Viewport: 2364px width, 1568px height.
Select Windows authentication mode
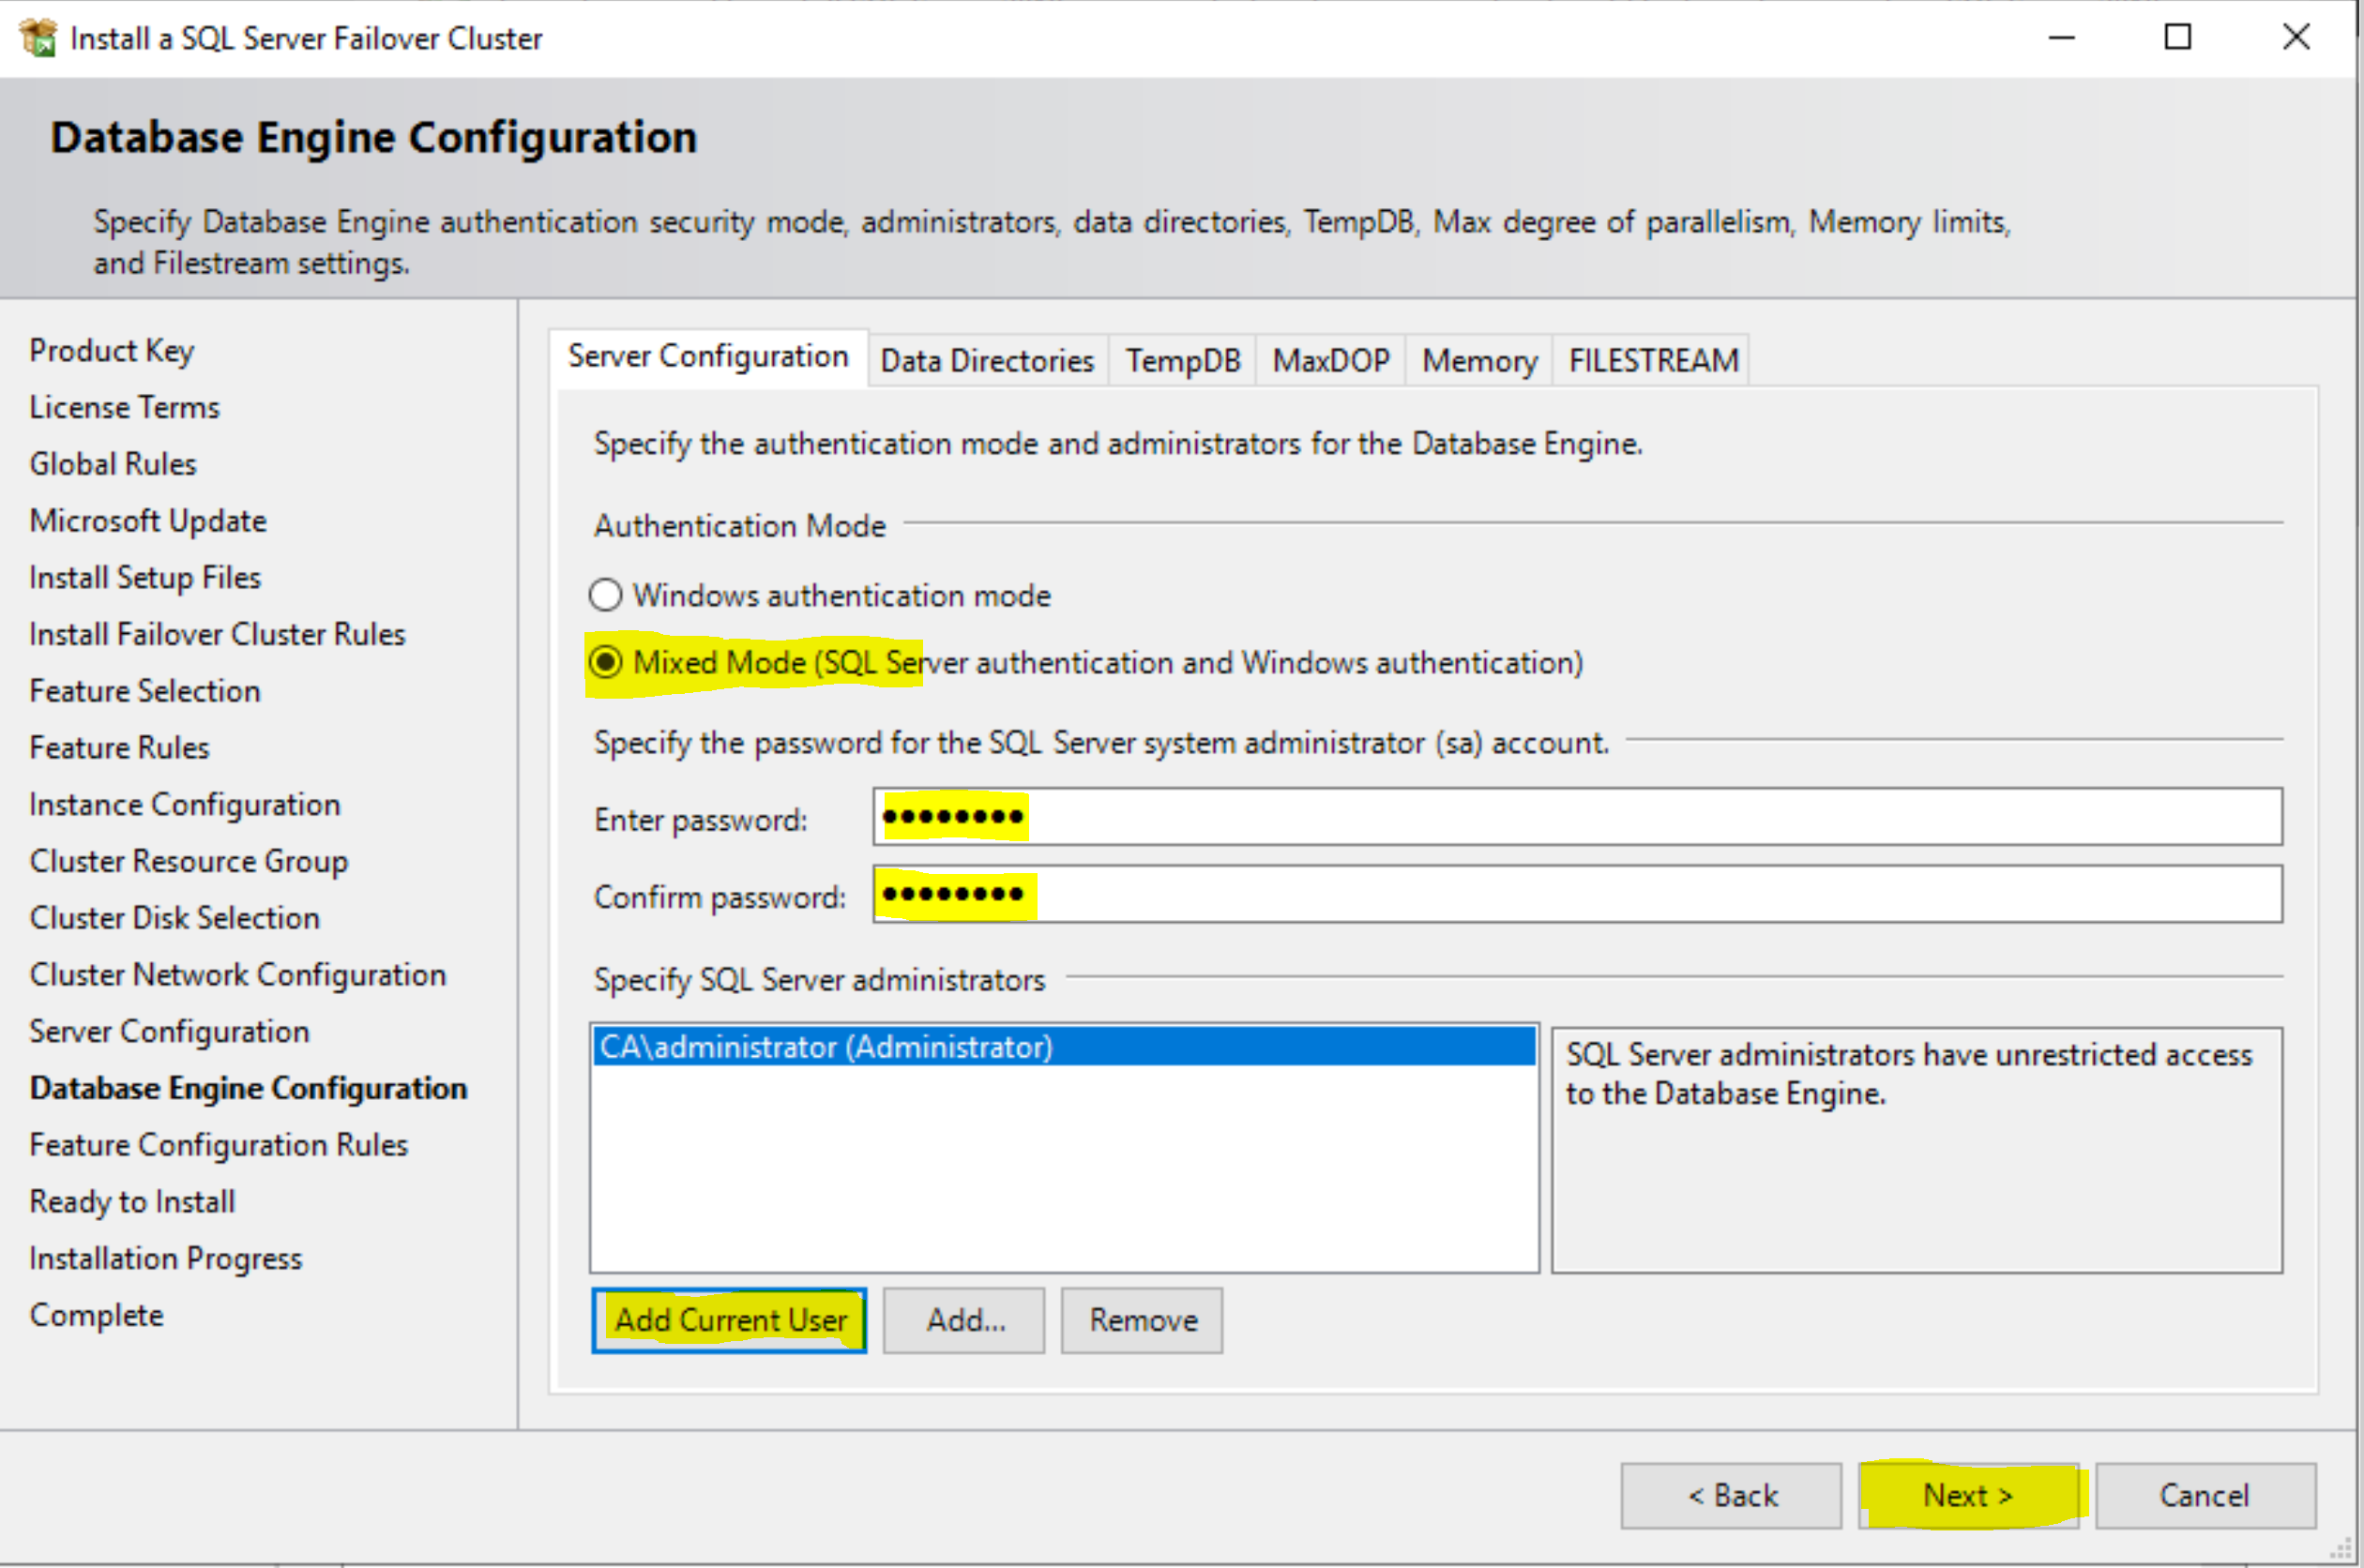[x=606, y=595]
